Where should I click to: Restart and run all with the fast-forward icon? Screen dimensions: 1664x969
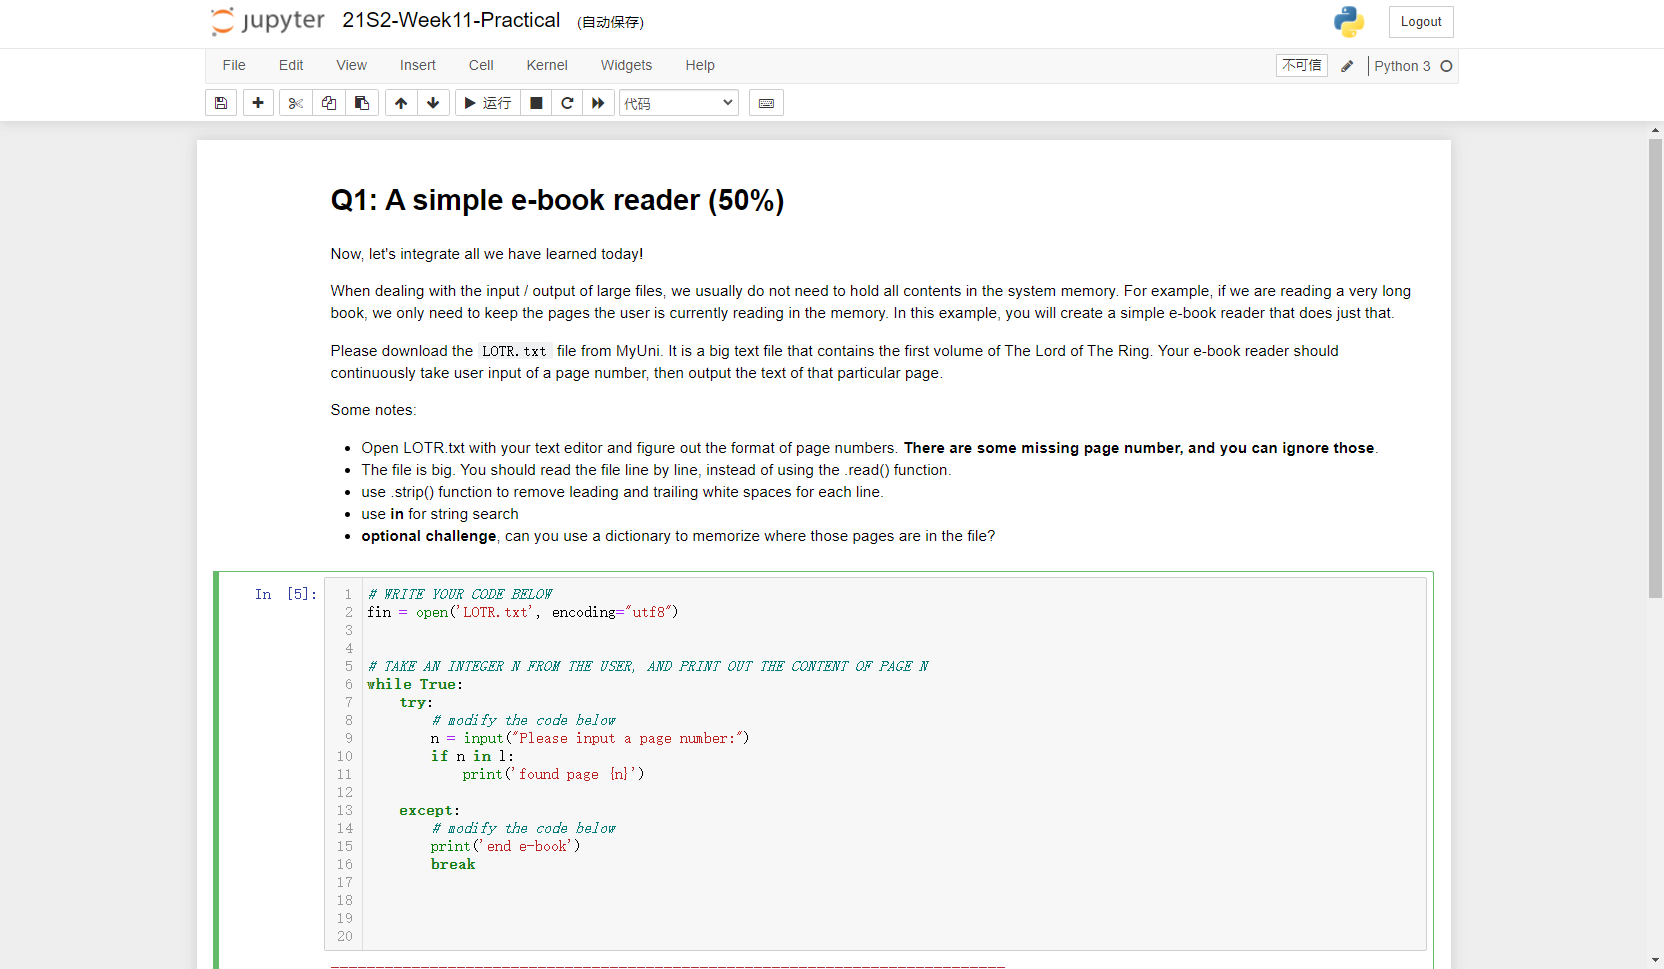[598, 102]
